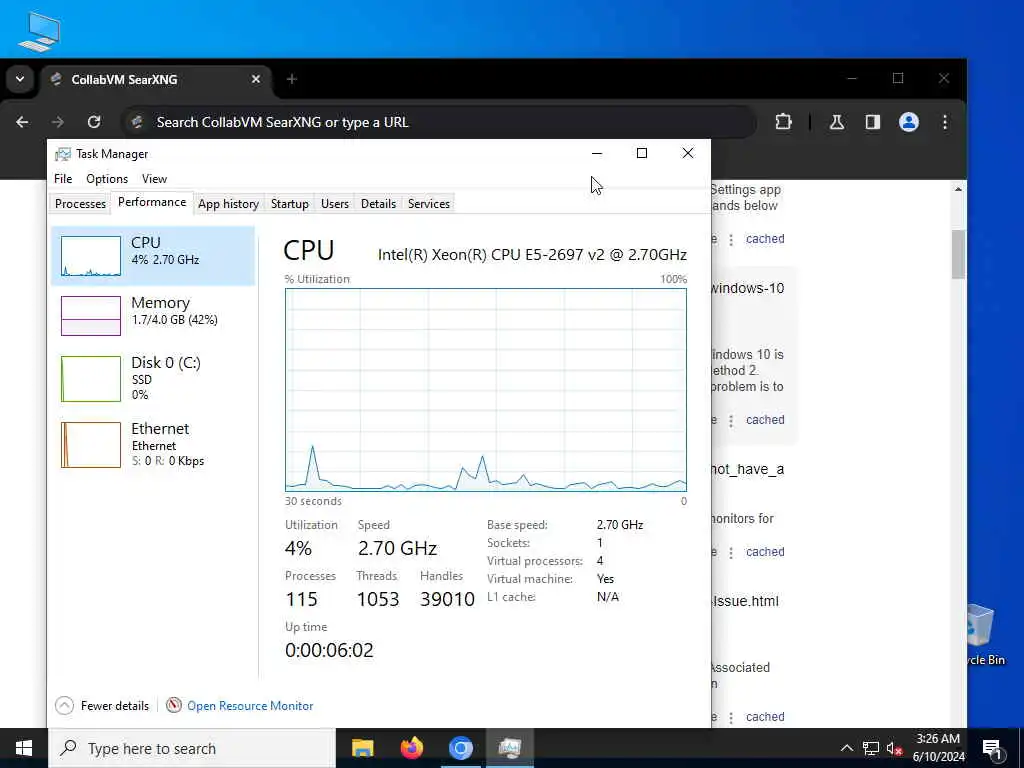The width and height of the screenshot is (1024, 768).
Task: Go back in Chrome
Action: [x=22, y=122]
